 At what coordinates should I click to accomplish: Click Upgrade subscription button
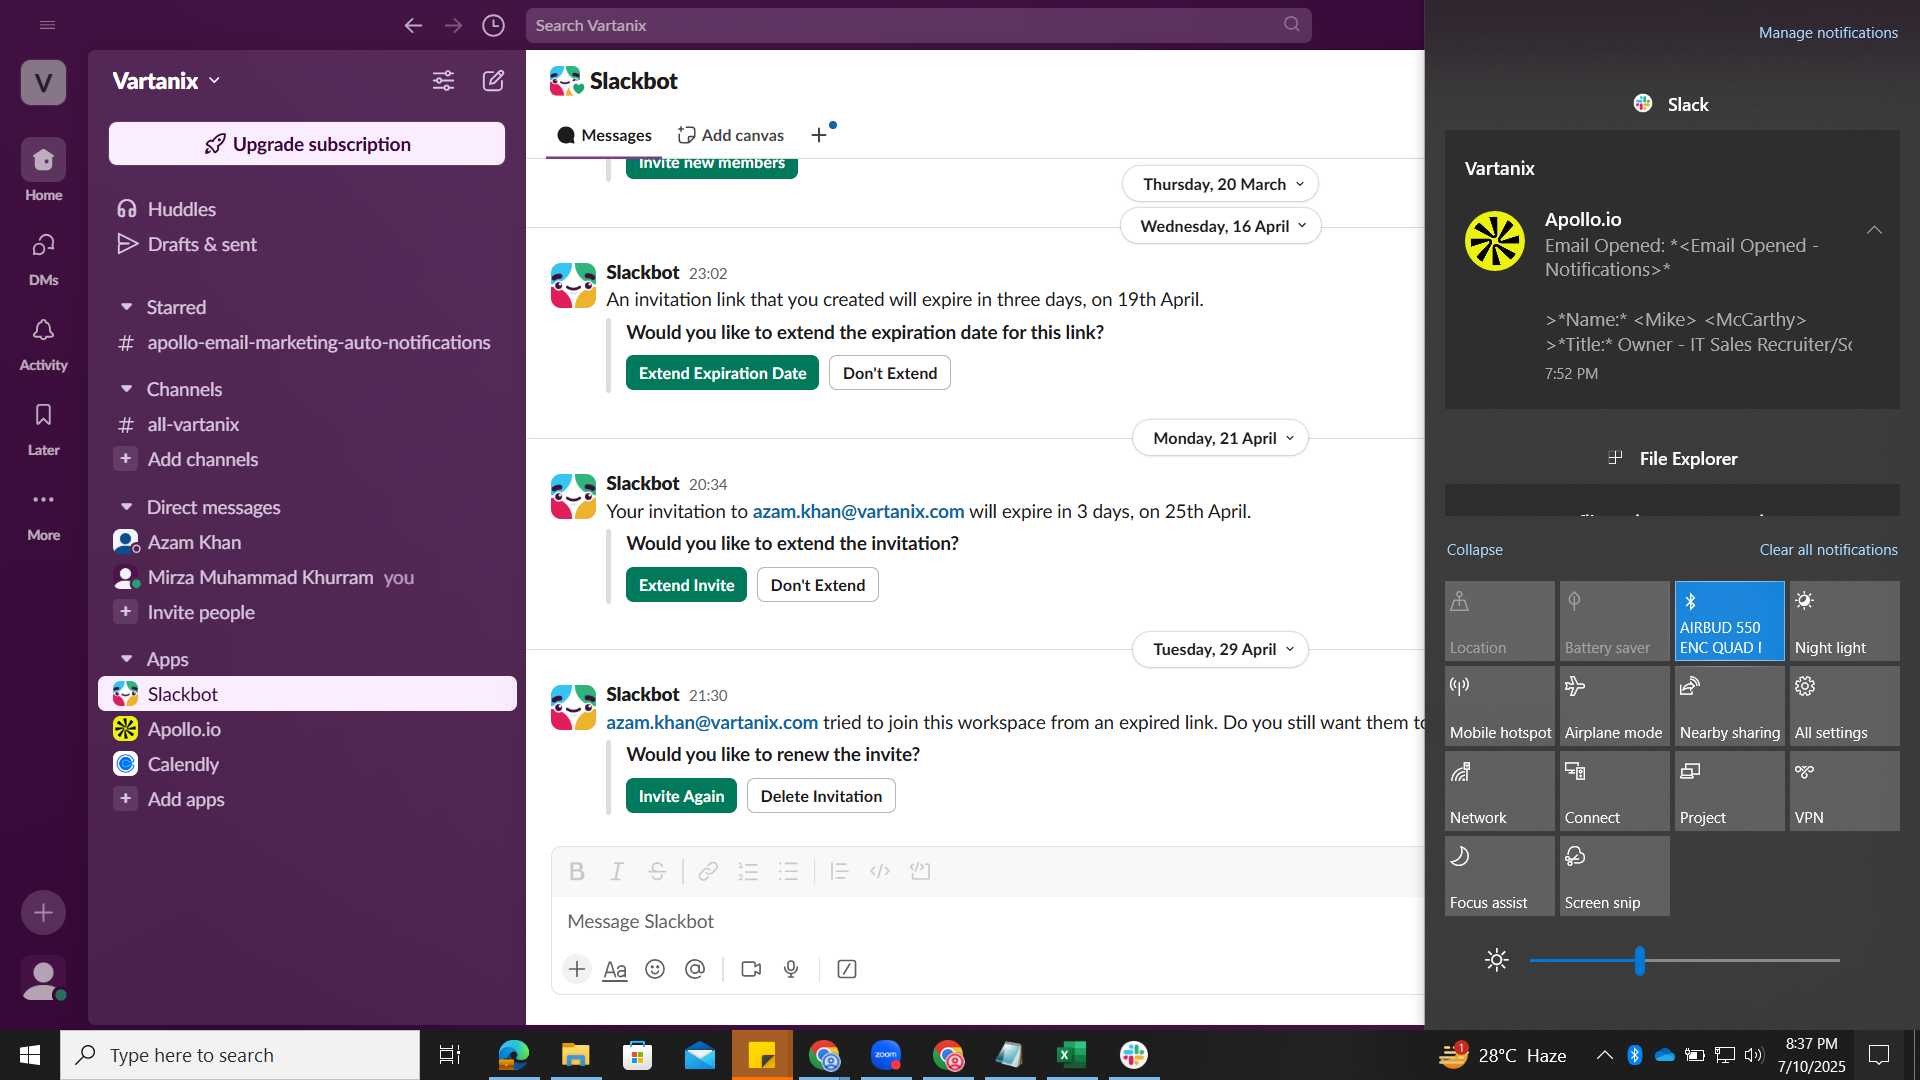click(x=307, y=144)
